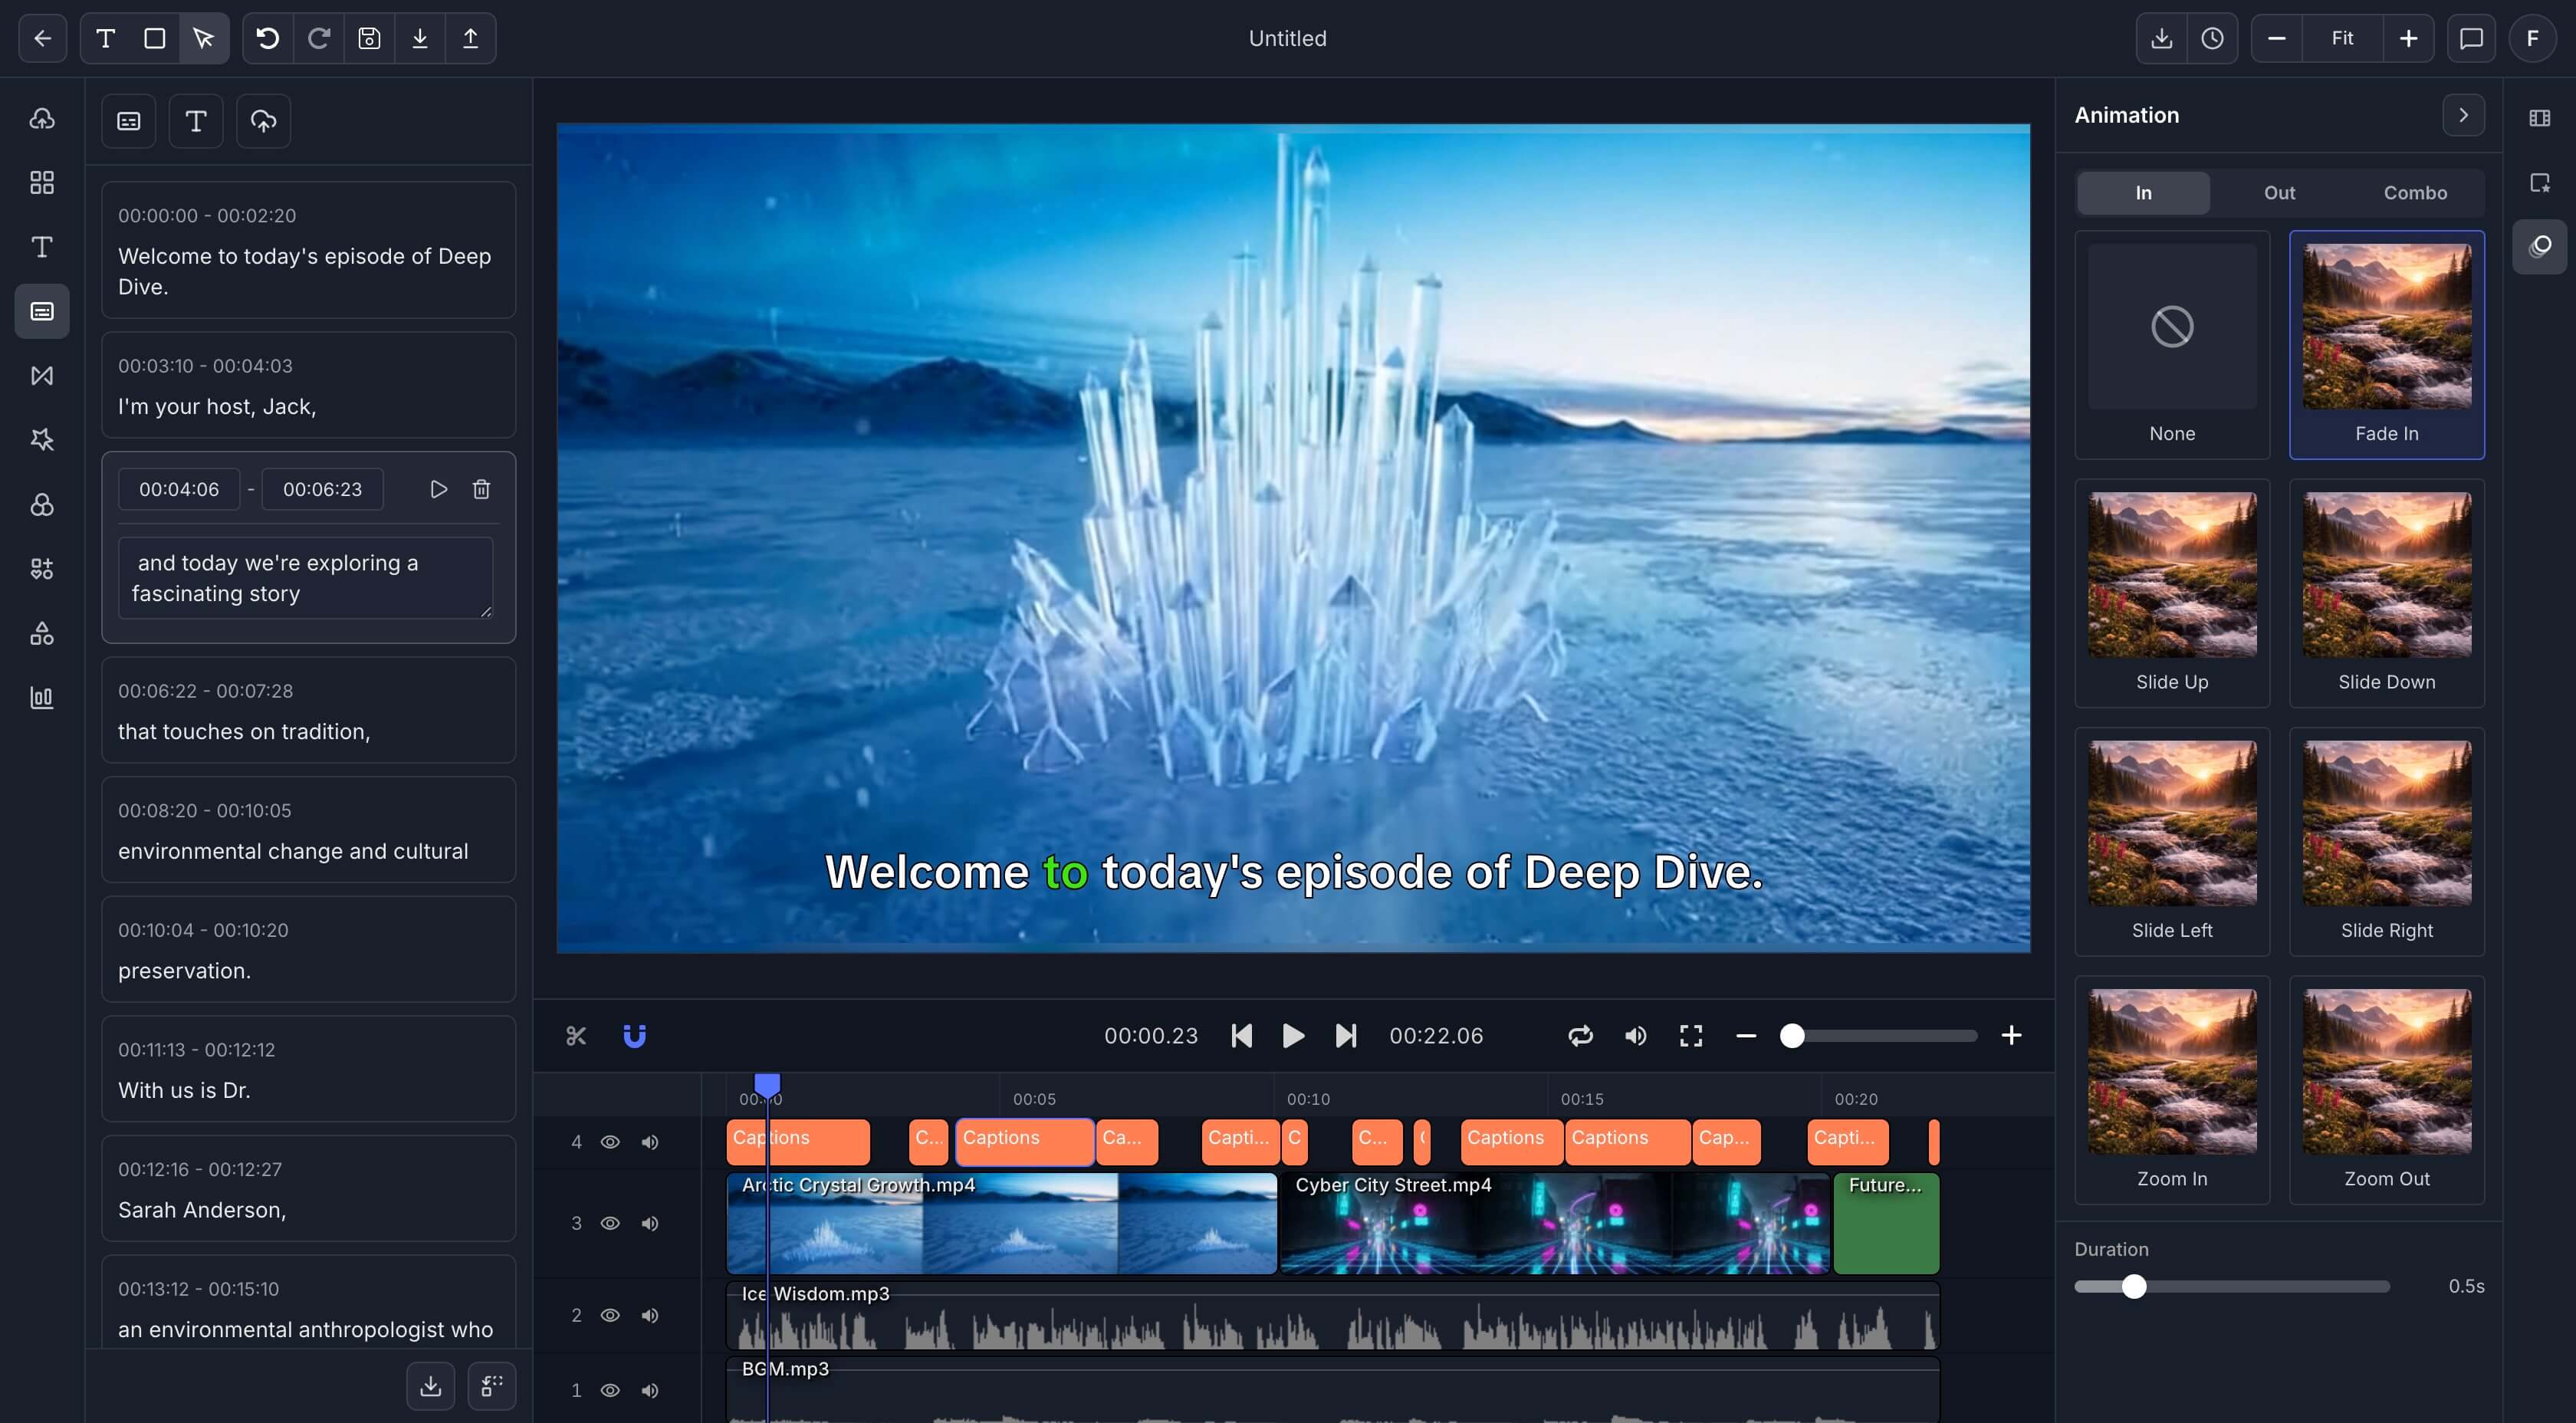Open the film strip icon in right rail
This screenshot has width=2576, height=1423.
coord(2539,118)
